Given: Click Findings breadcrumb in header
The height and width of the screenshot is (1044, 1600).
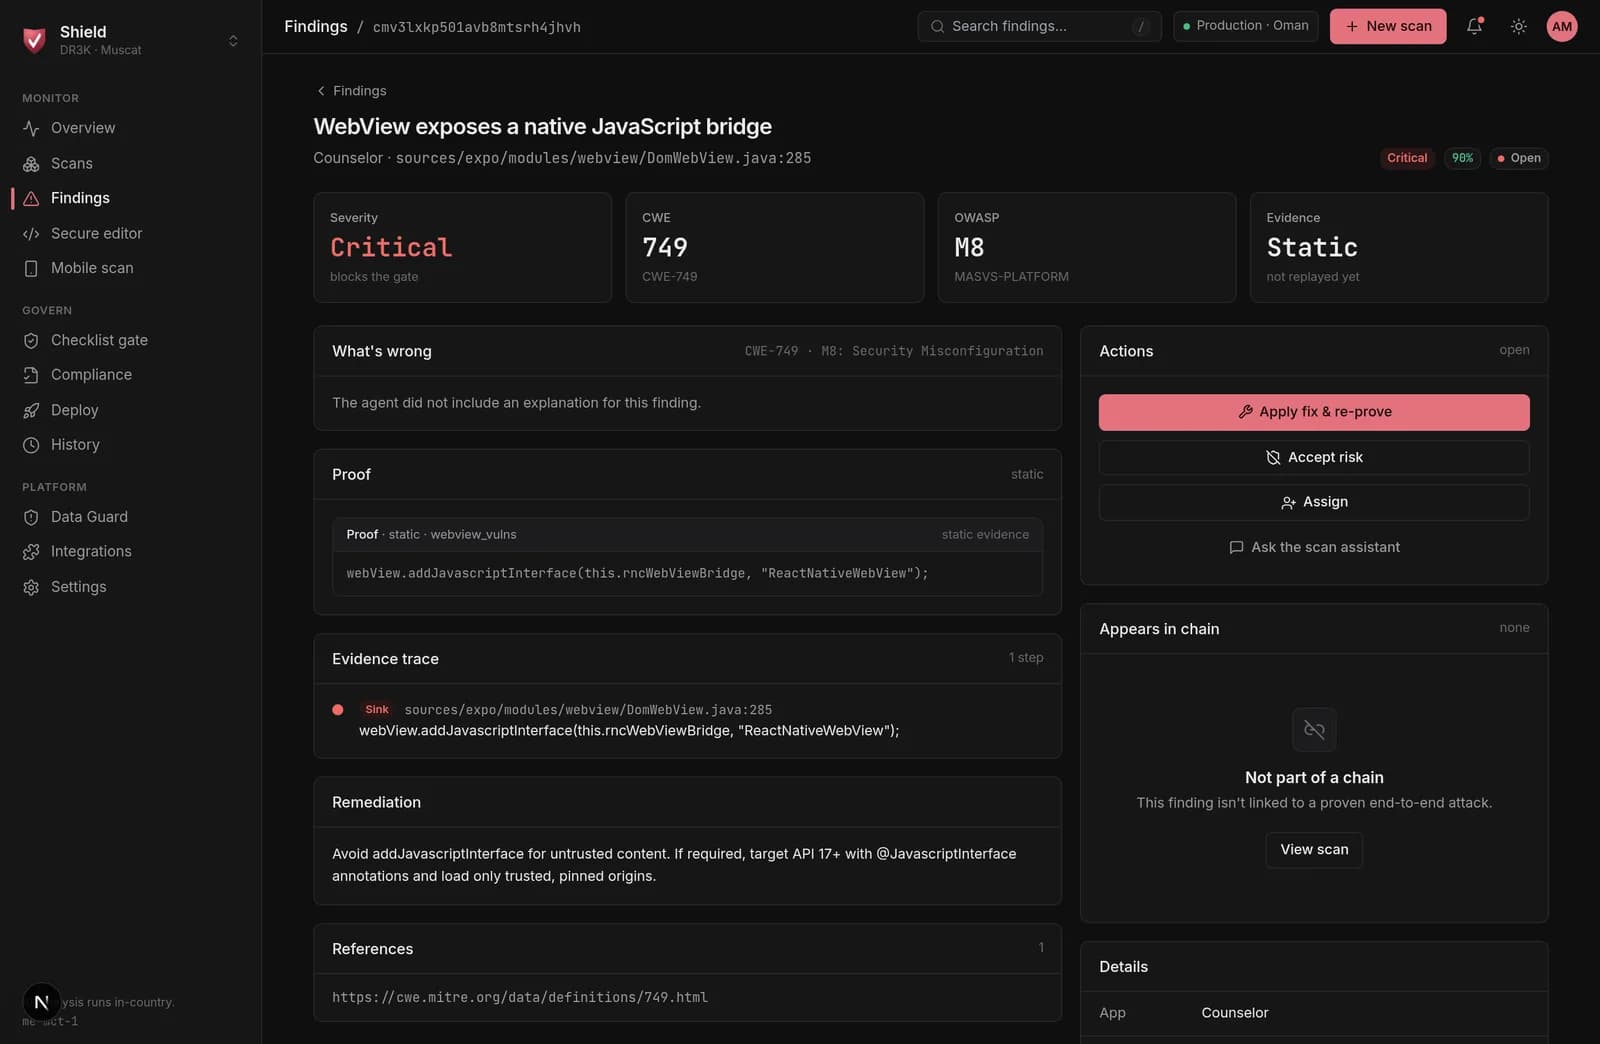Looking at the screenshot, I should coord(316,27).
